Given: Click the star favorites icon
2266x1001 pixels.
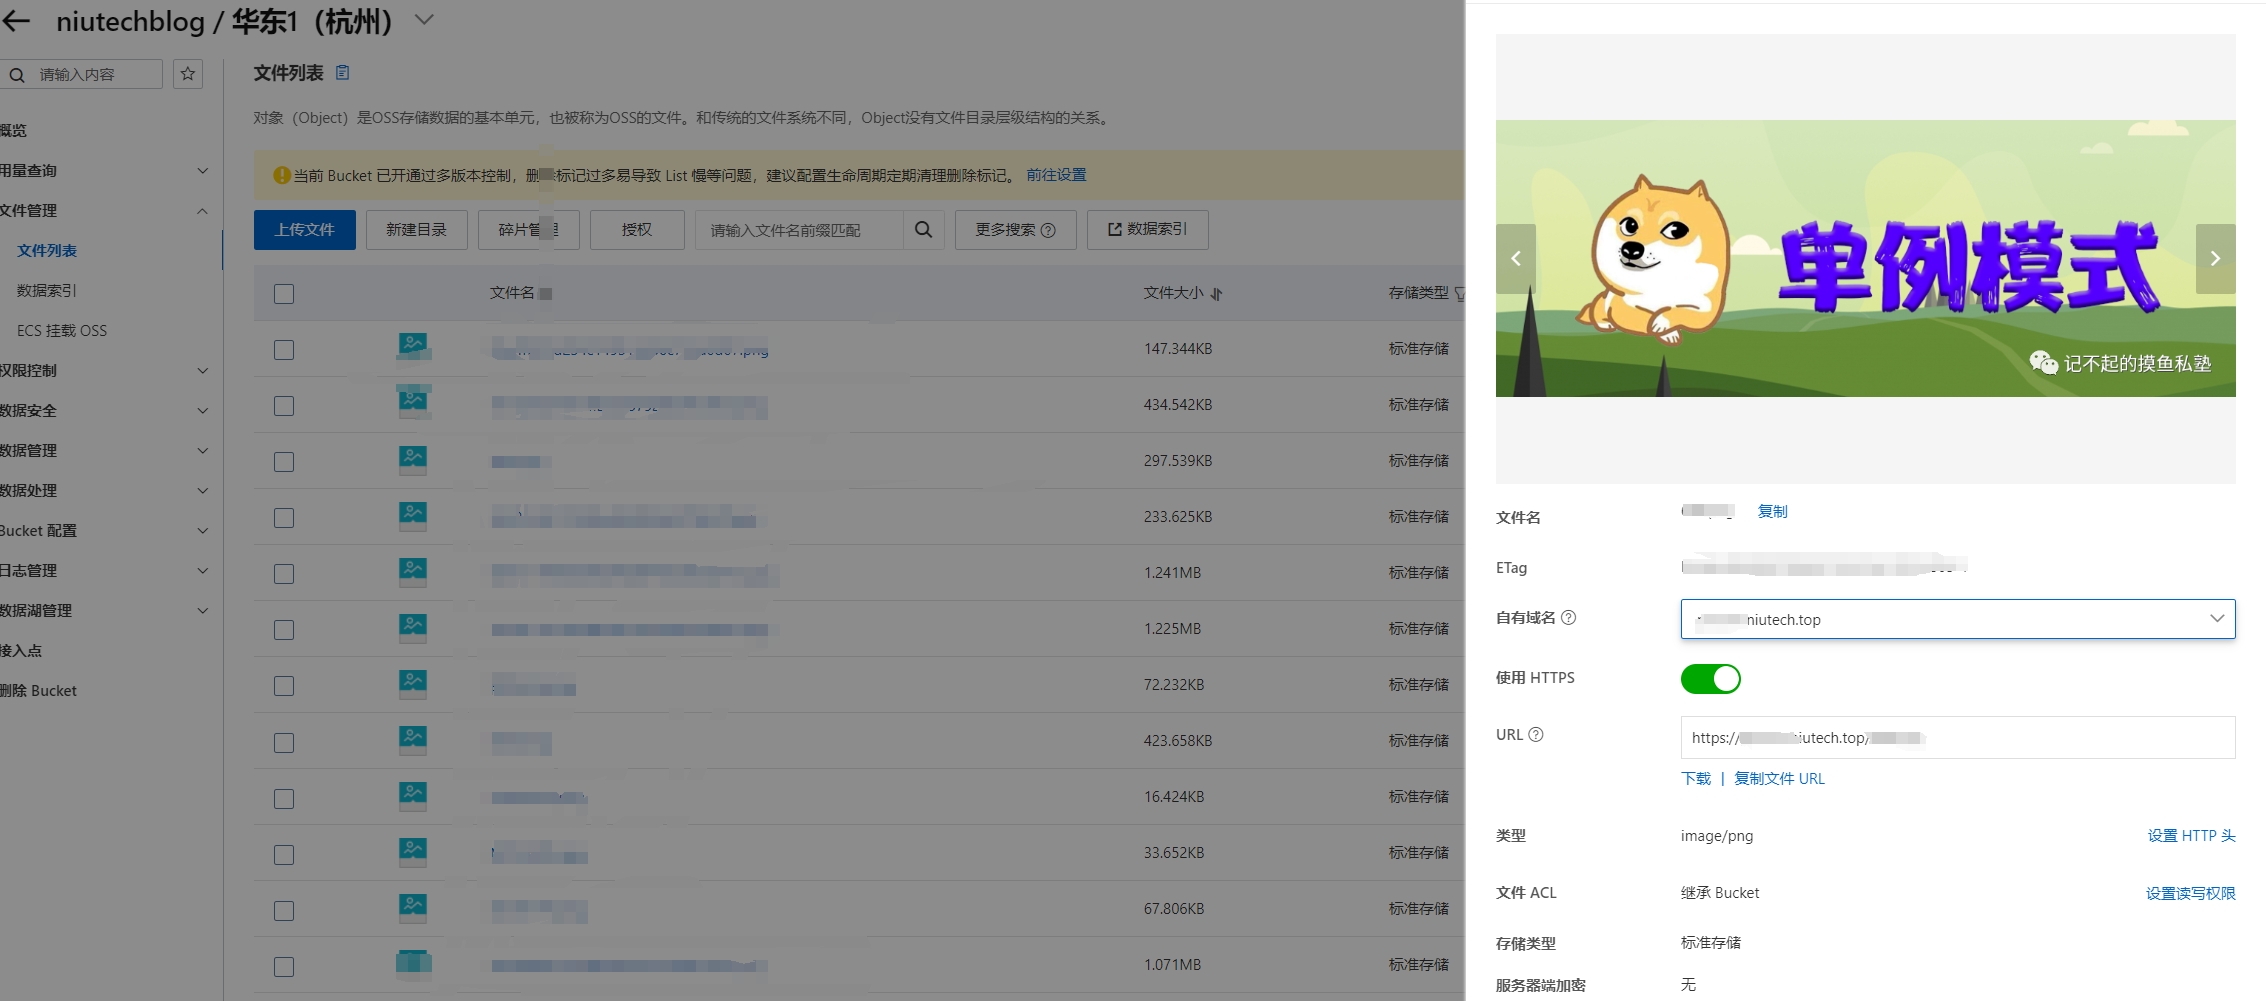Looking at the screenshot, I should pos(188,74).
